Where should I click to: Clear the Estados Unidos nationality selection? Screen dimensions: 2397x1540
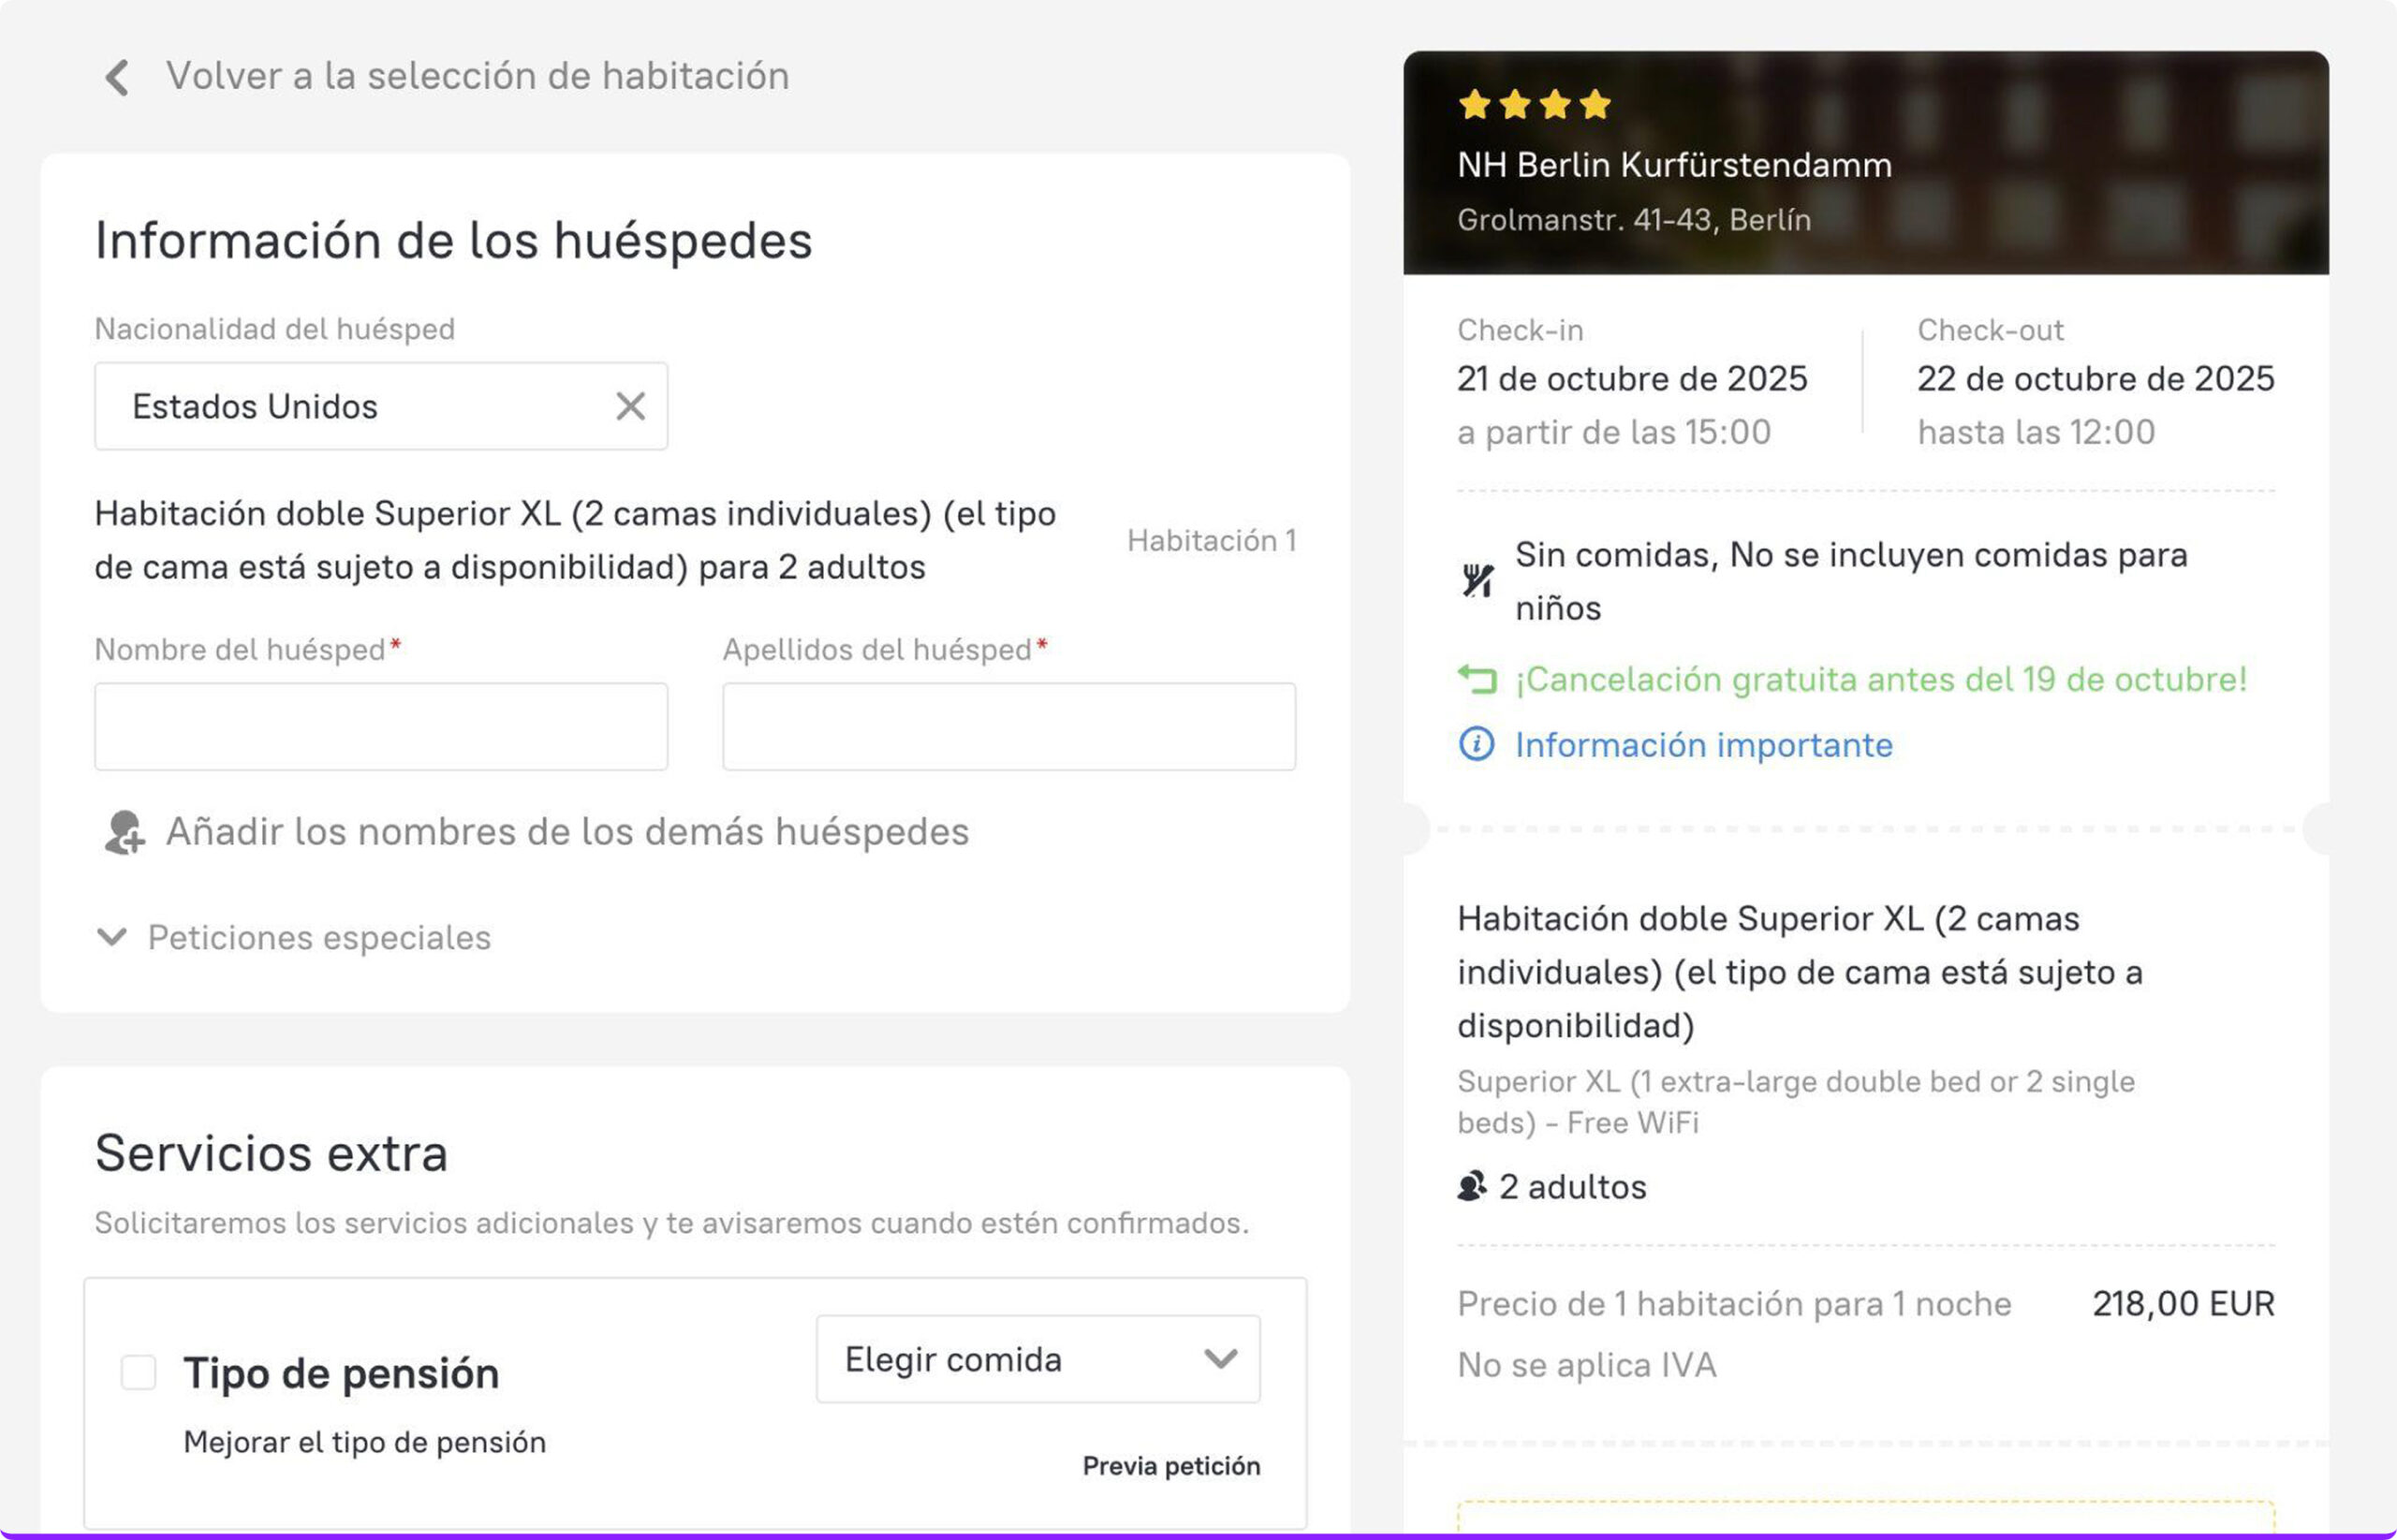point(630,406)
